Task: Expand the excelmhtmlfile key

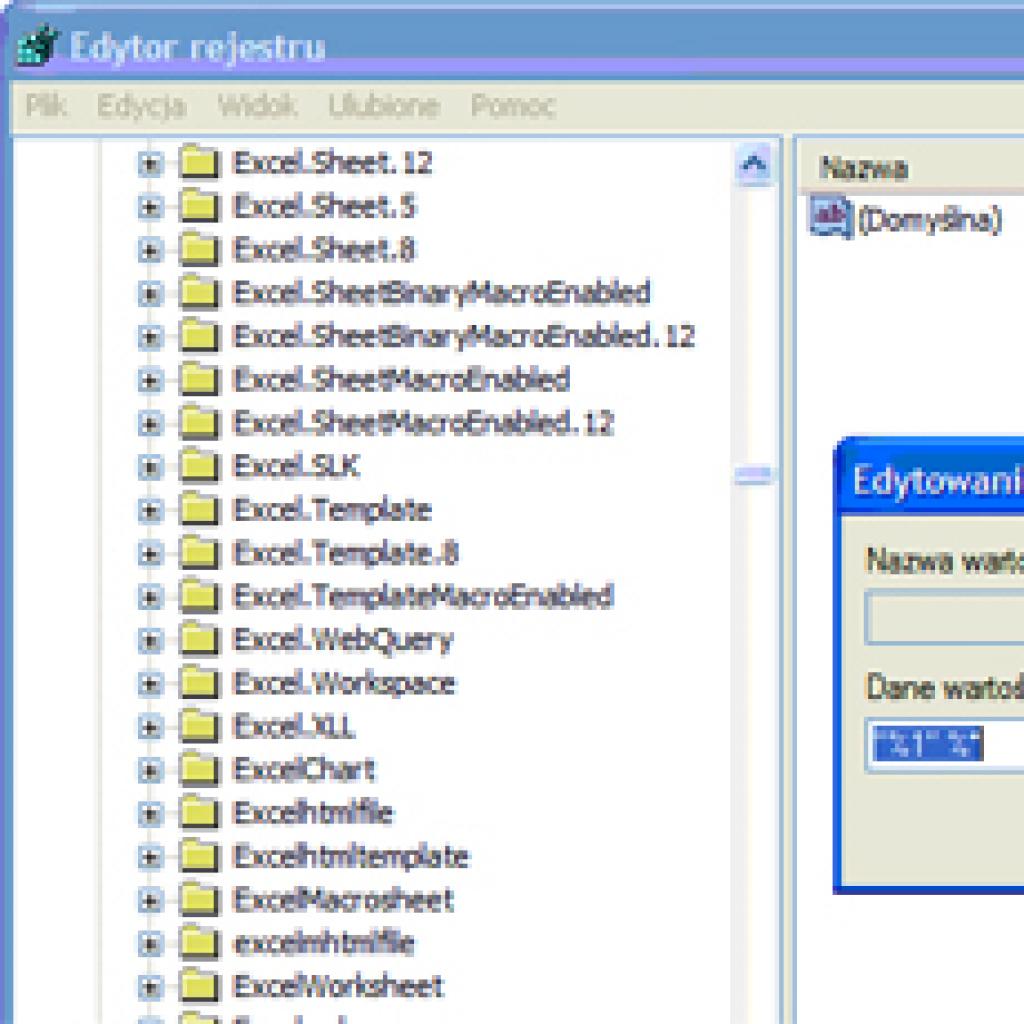Action: tap(150, 943)
